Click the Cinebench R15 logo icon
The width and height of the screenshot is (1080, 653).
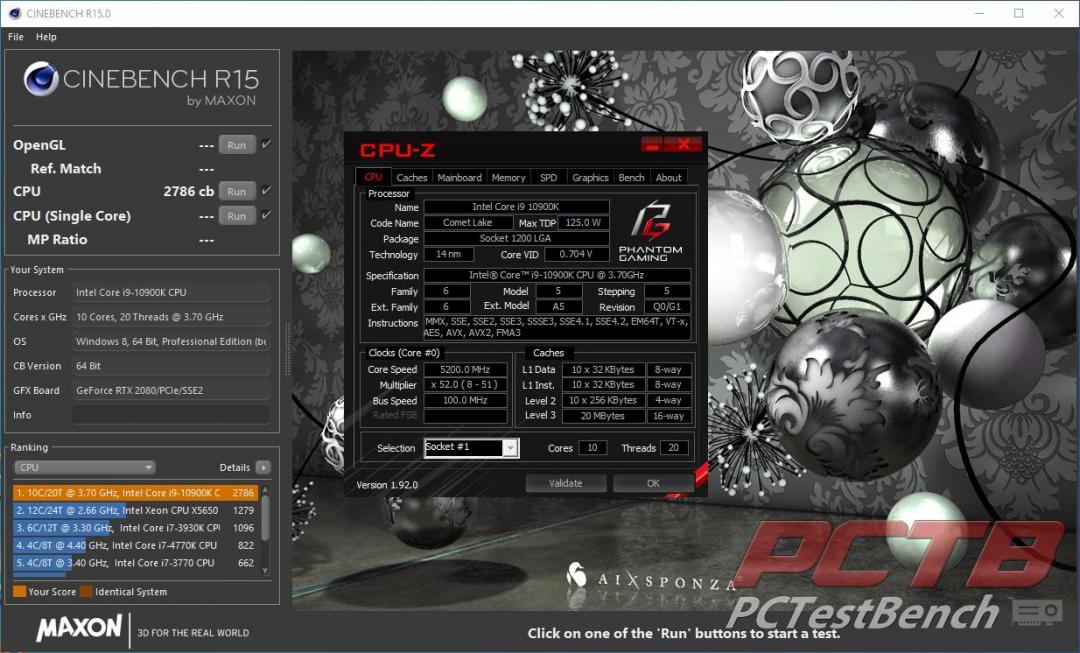tap(41, 79)
